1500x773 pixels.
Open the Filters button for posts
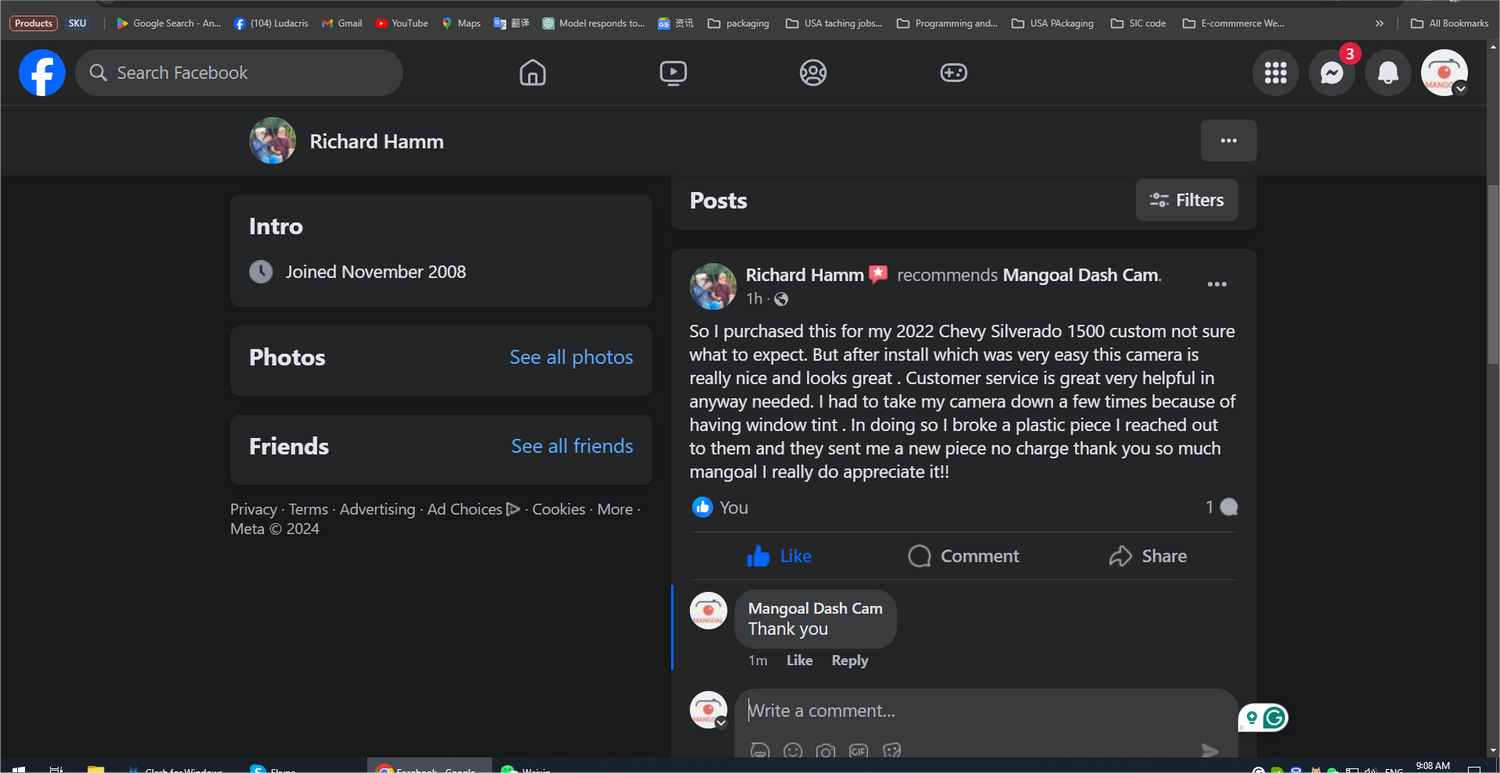pos(1186,200)
